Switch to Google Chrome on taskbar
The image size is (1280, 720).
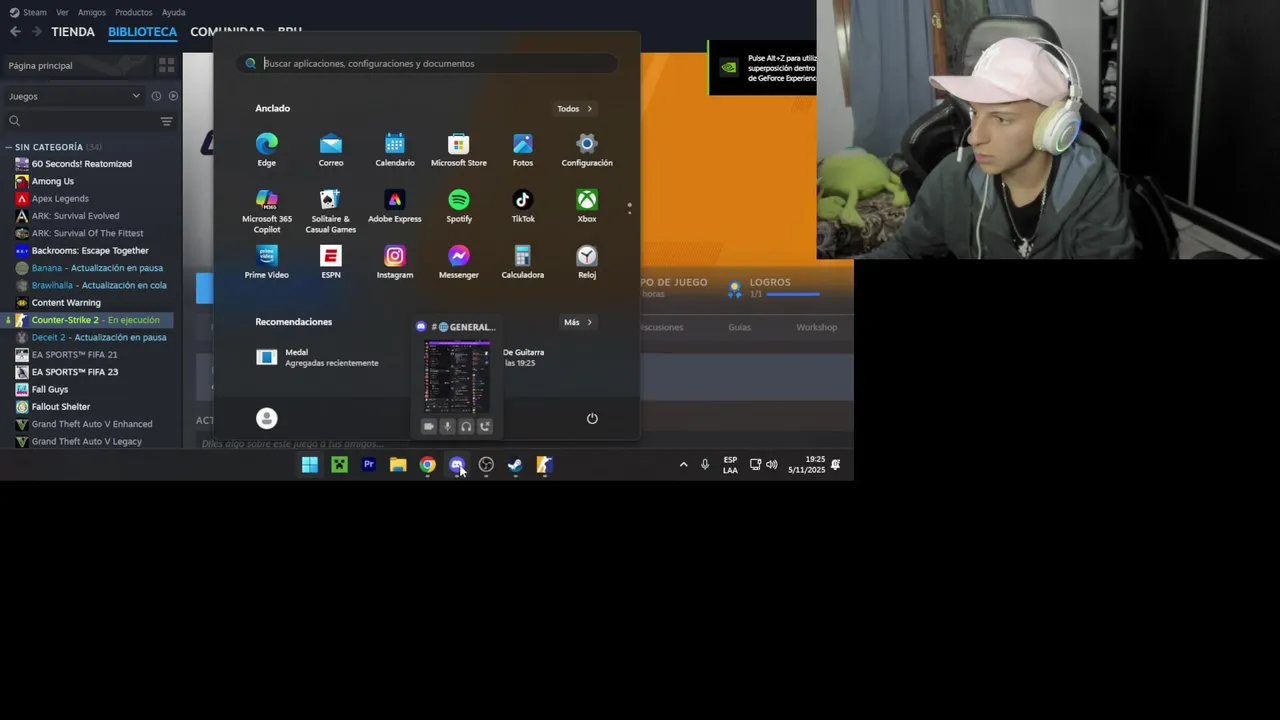428,464
